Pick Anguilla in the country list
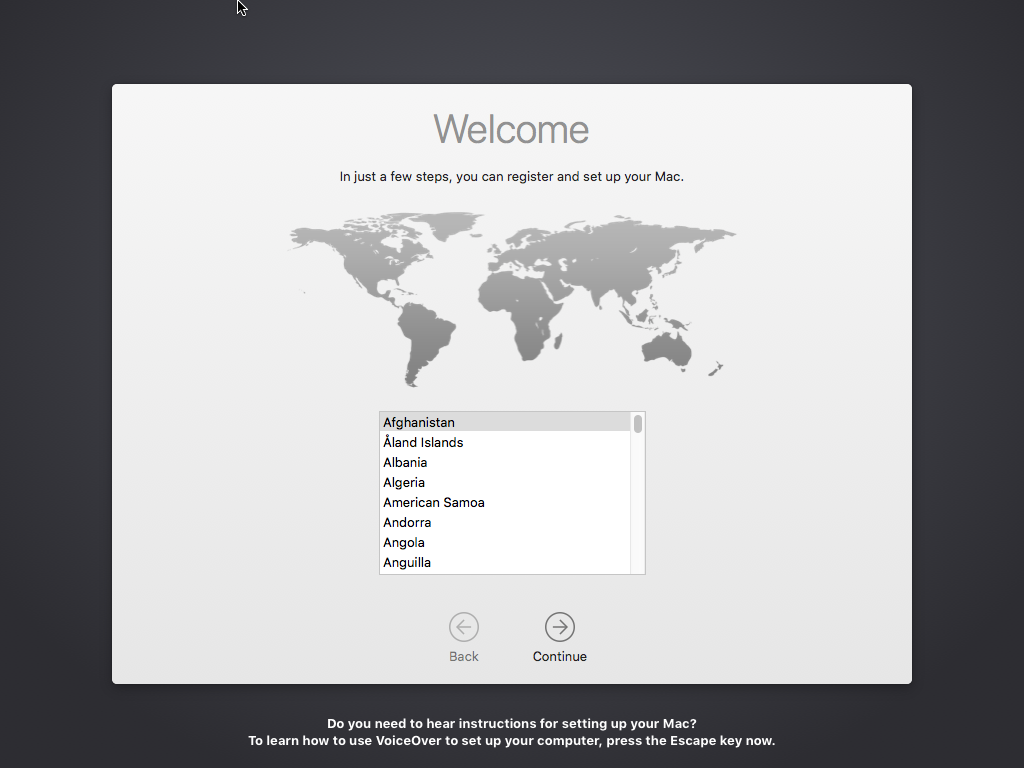The image size is (1024, 768). [x=407, y=563]
